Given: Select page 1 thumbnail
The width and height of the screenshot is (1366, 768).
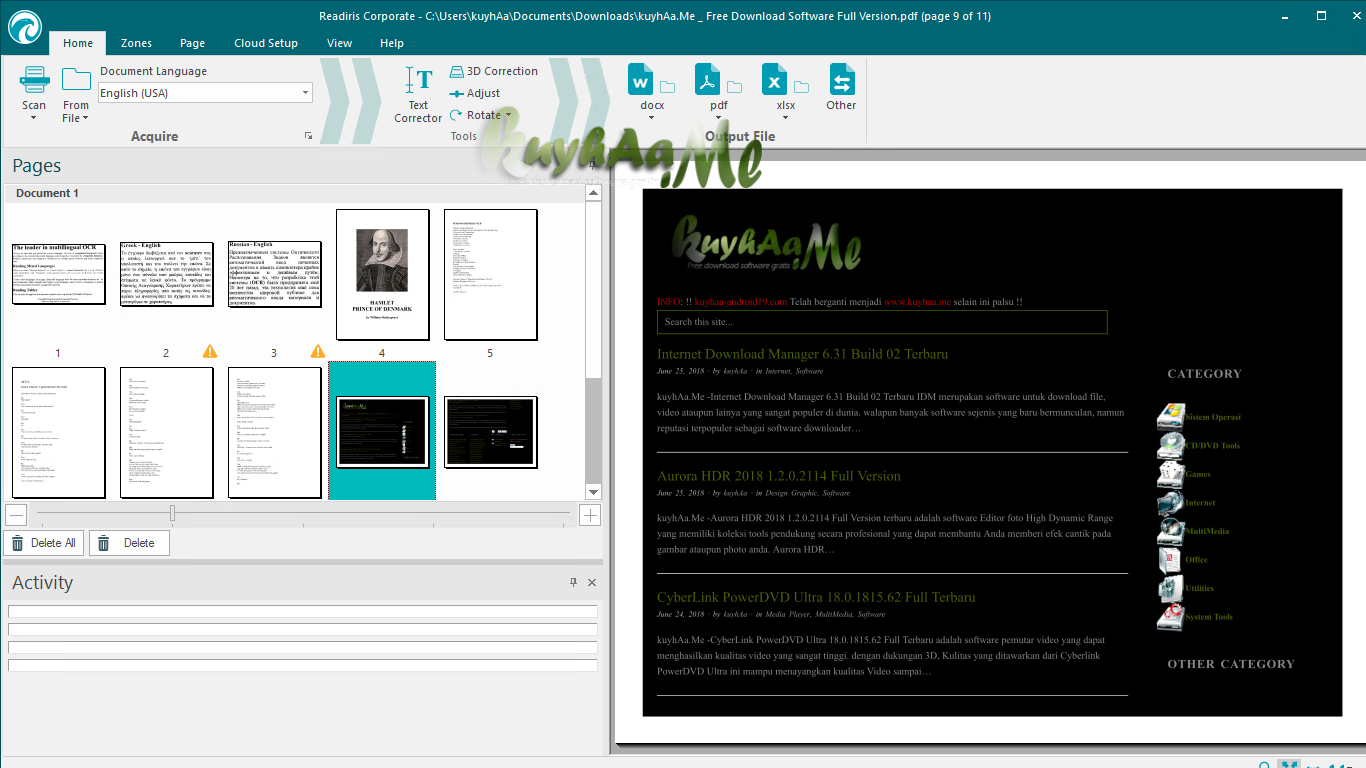Looking at the screenshot, I should click(58, 273).
